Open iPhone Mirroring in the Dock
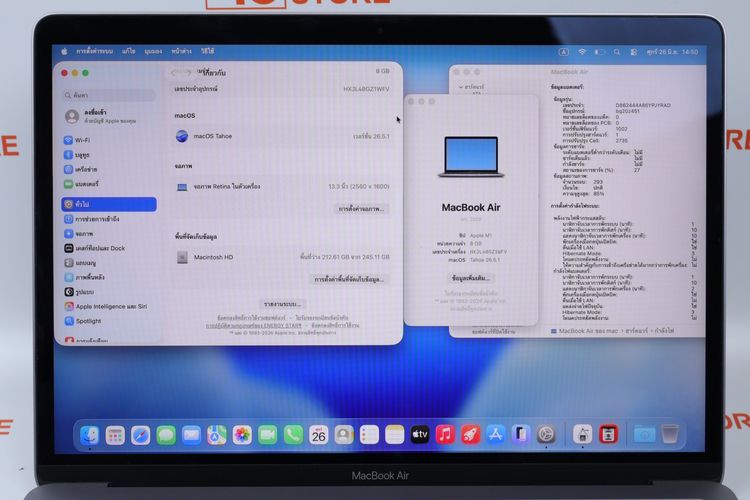 pos(521,435)
